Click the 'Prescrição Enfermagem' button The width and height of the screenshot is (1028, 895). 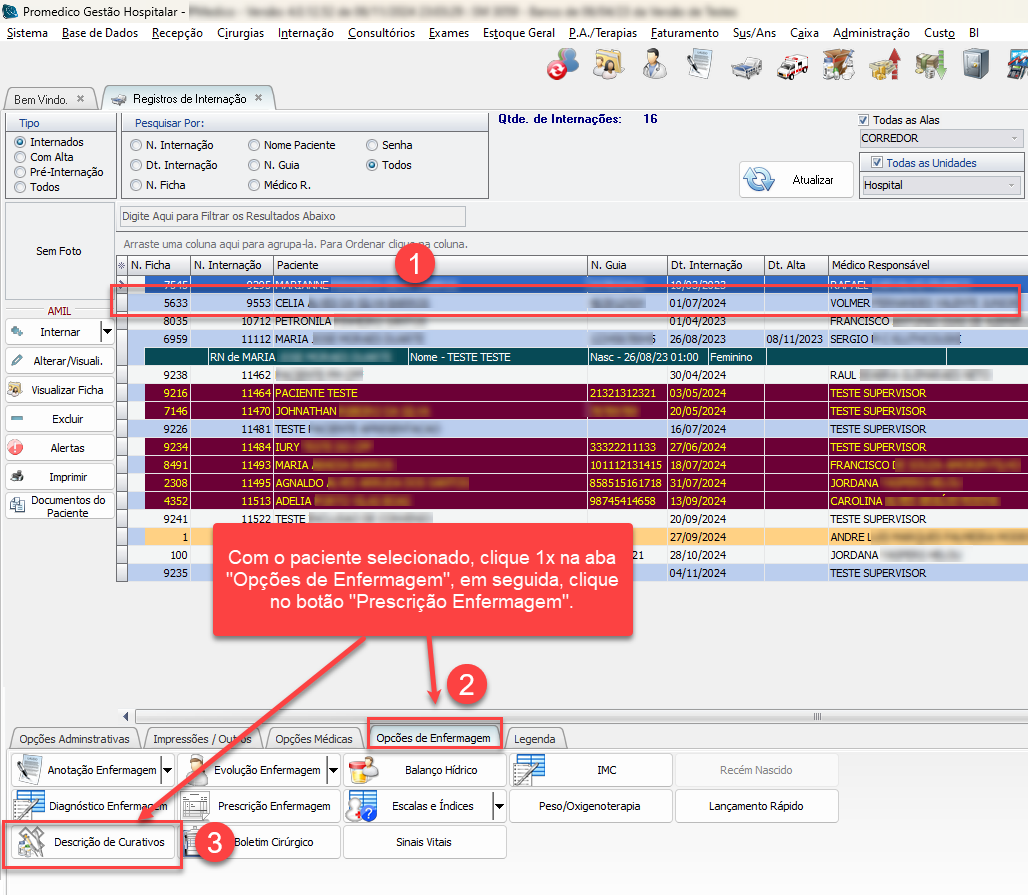[x=258, y=805]
